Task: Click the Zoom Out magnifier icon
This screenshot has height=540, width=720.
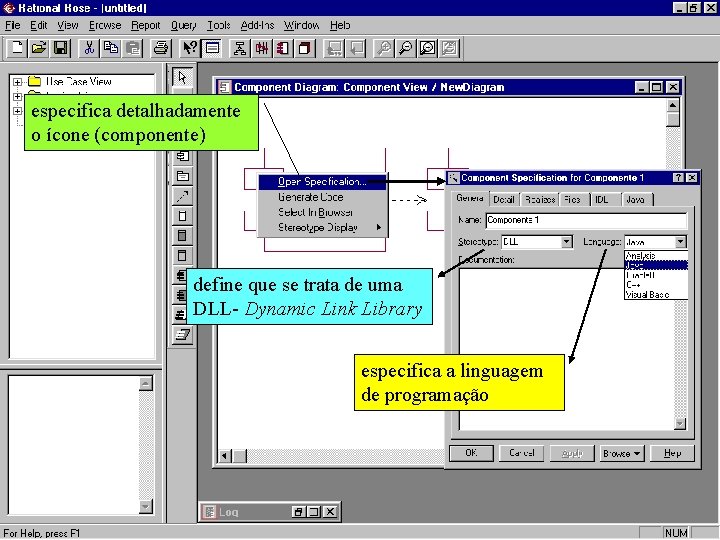Action: click(x=405, y=48)
